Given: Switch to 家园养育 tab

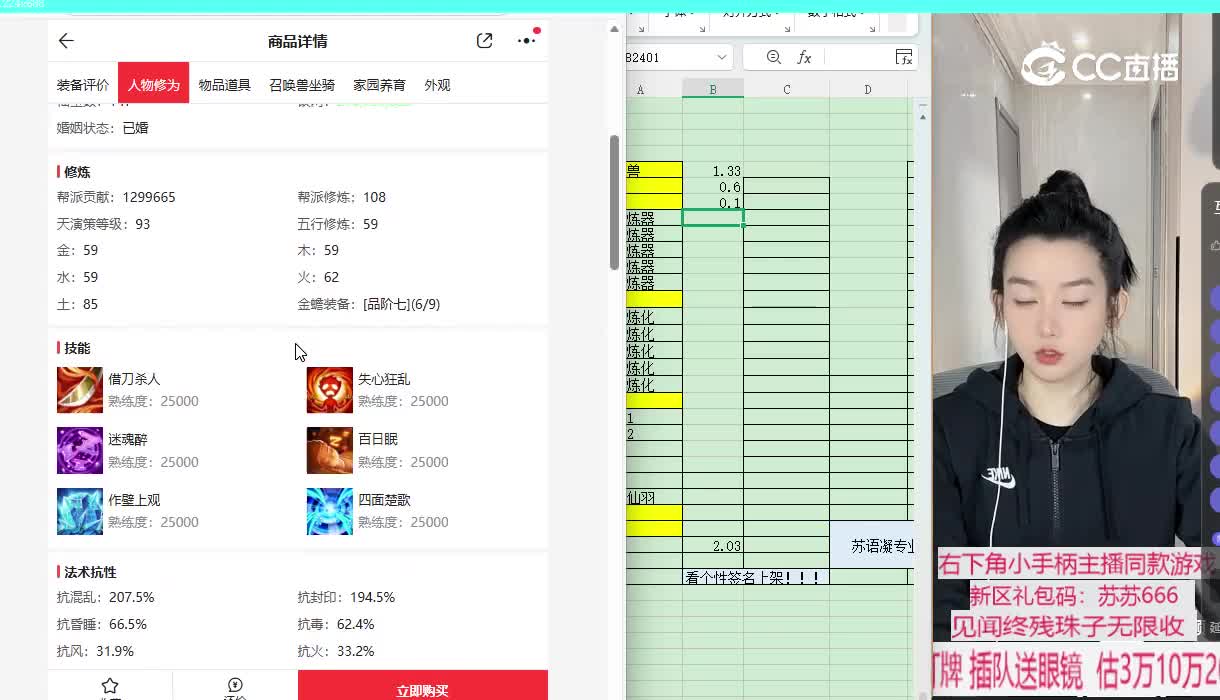Looking at the screenshot, I should coord(379,85).
